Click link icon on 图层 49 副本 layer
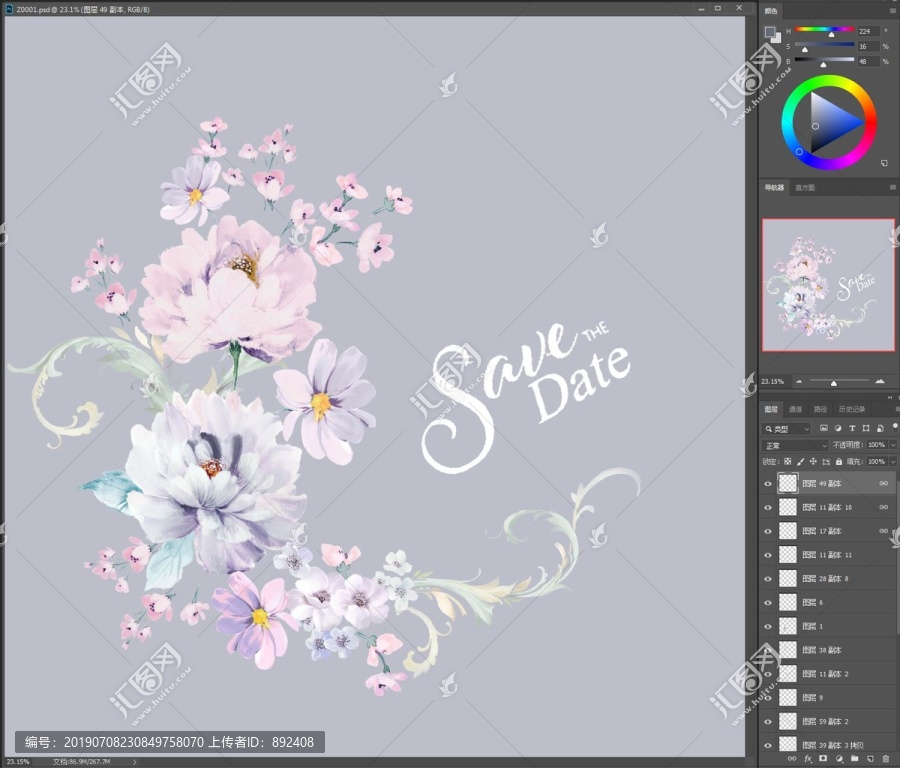This screenshot has width=900, height=768. click(884, 483)
